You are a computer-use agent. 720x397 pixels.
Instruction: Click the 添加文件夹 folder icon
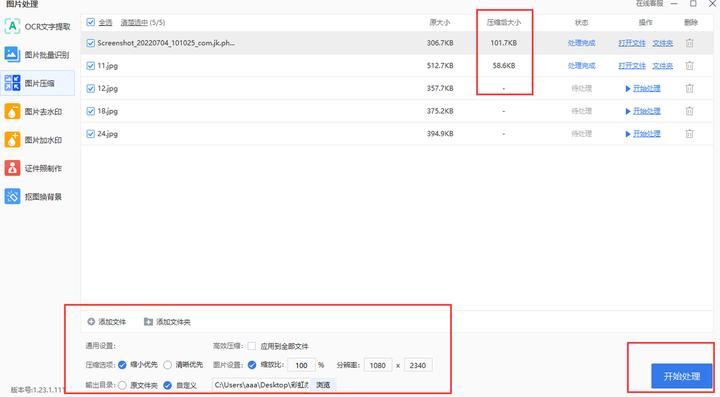(x=148, y=322)
